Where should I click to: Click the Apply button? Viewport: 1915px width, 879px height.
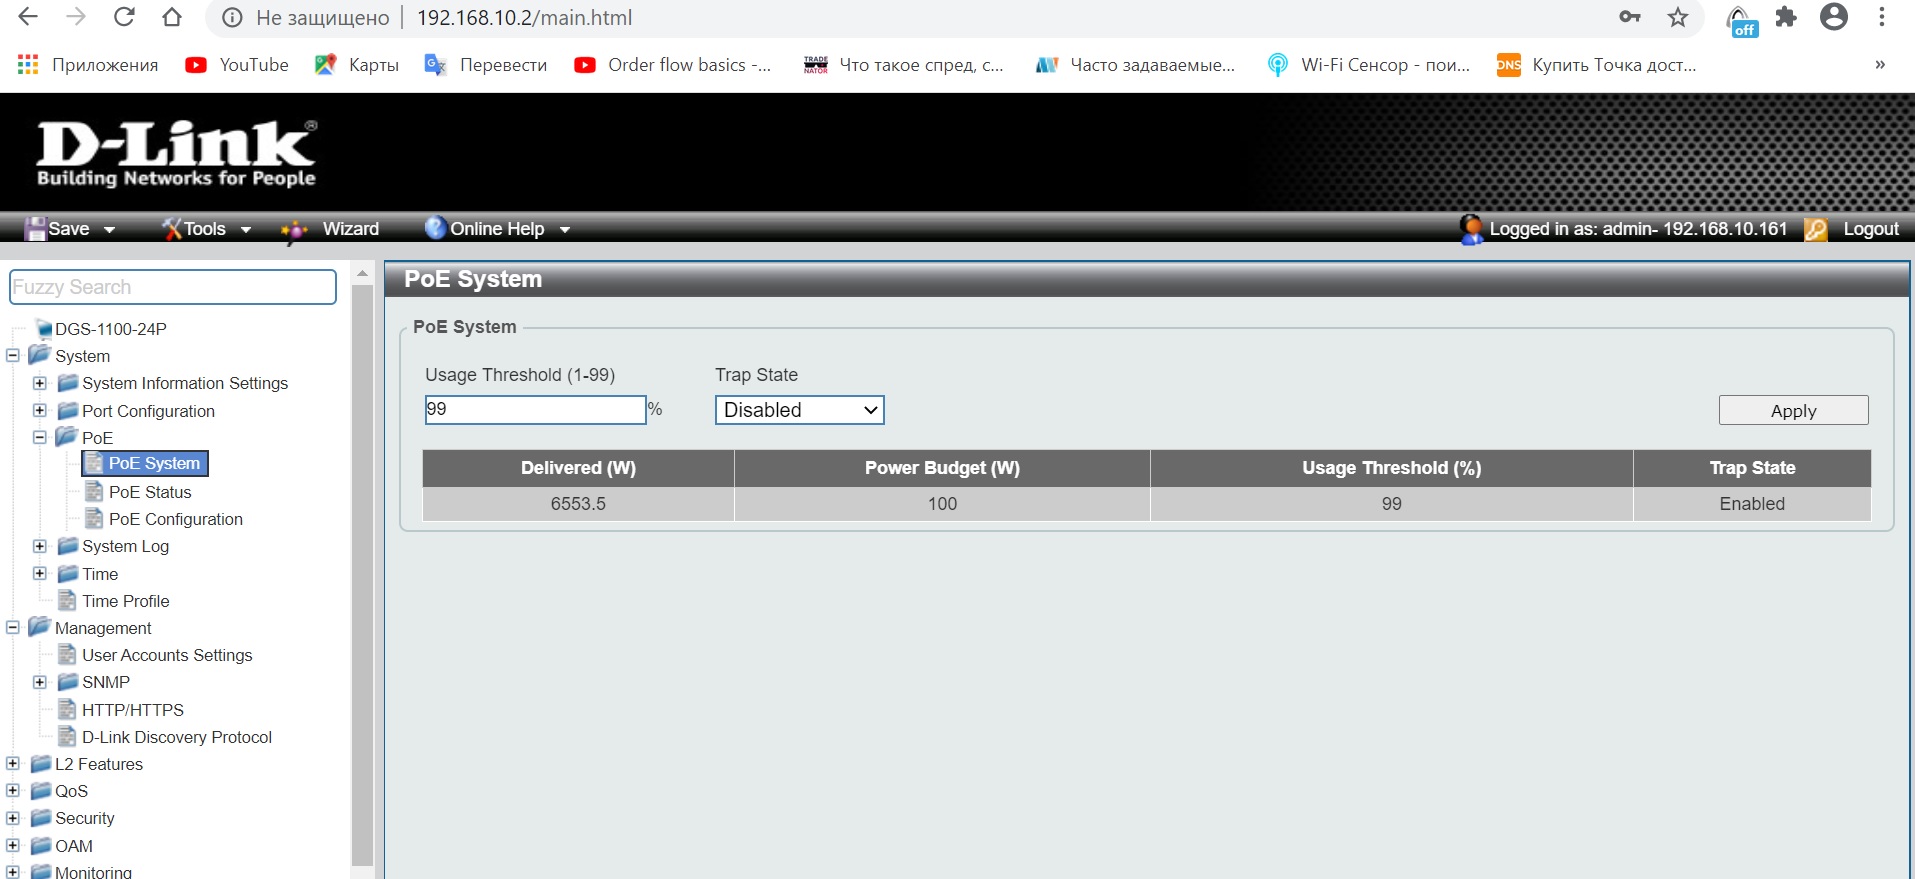click(x=1793, y=411)
